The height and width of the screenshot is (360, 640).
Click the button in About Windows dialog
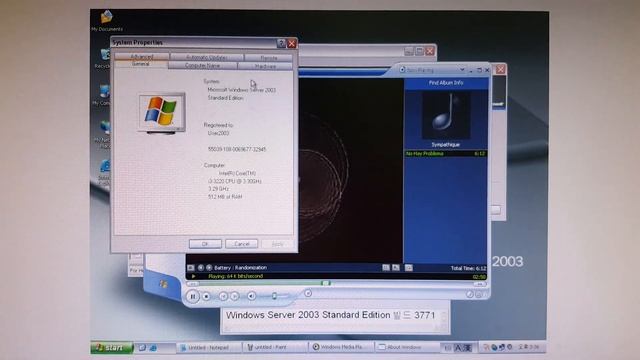(x=496, y=210)
